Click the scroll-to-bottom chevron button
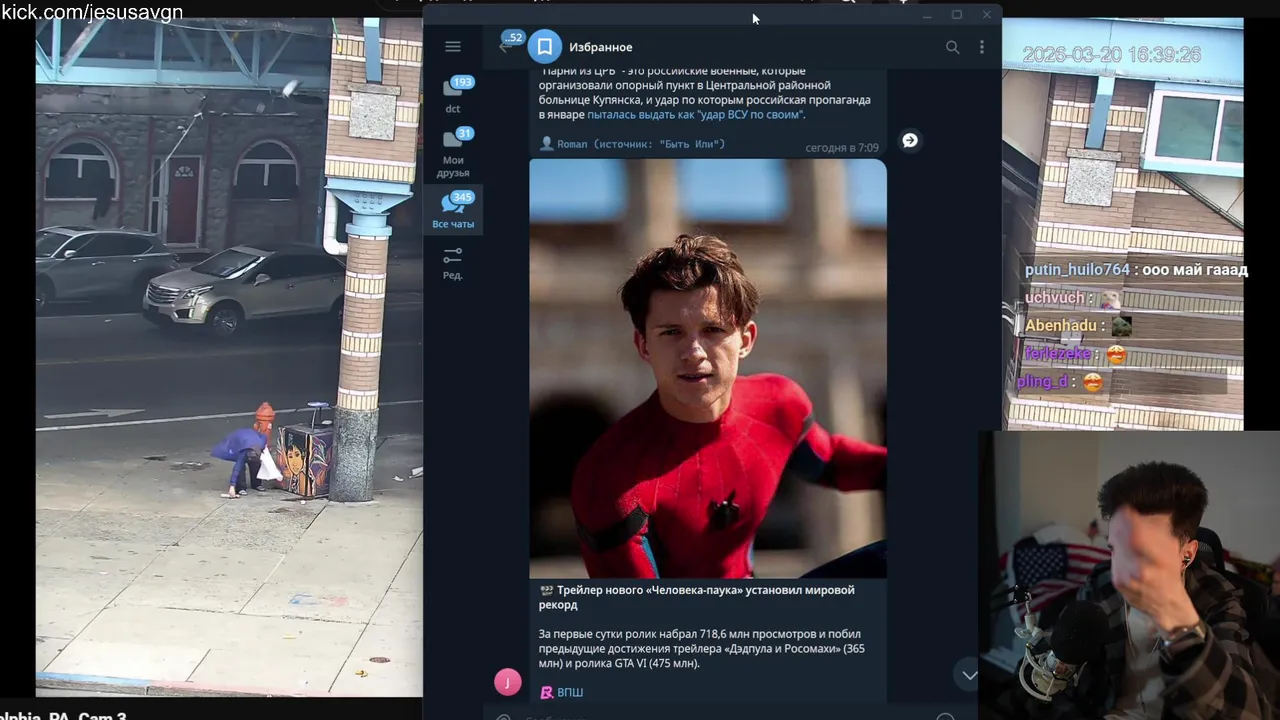This screenshot has width=1280, height=720. click(x=969, y=675)
